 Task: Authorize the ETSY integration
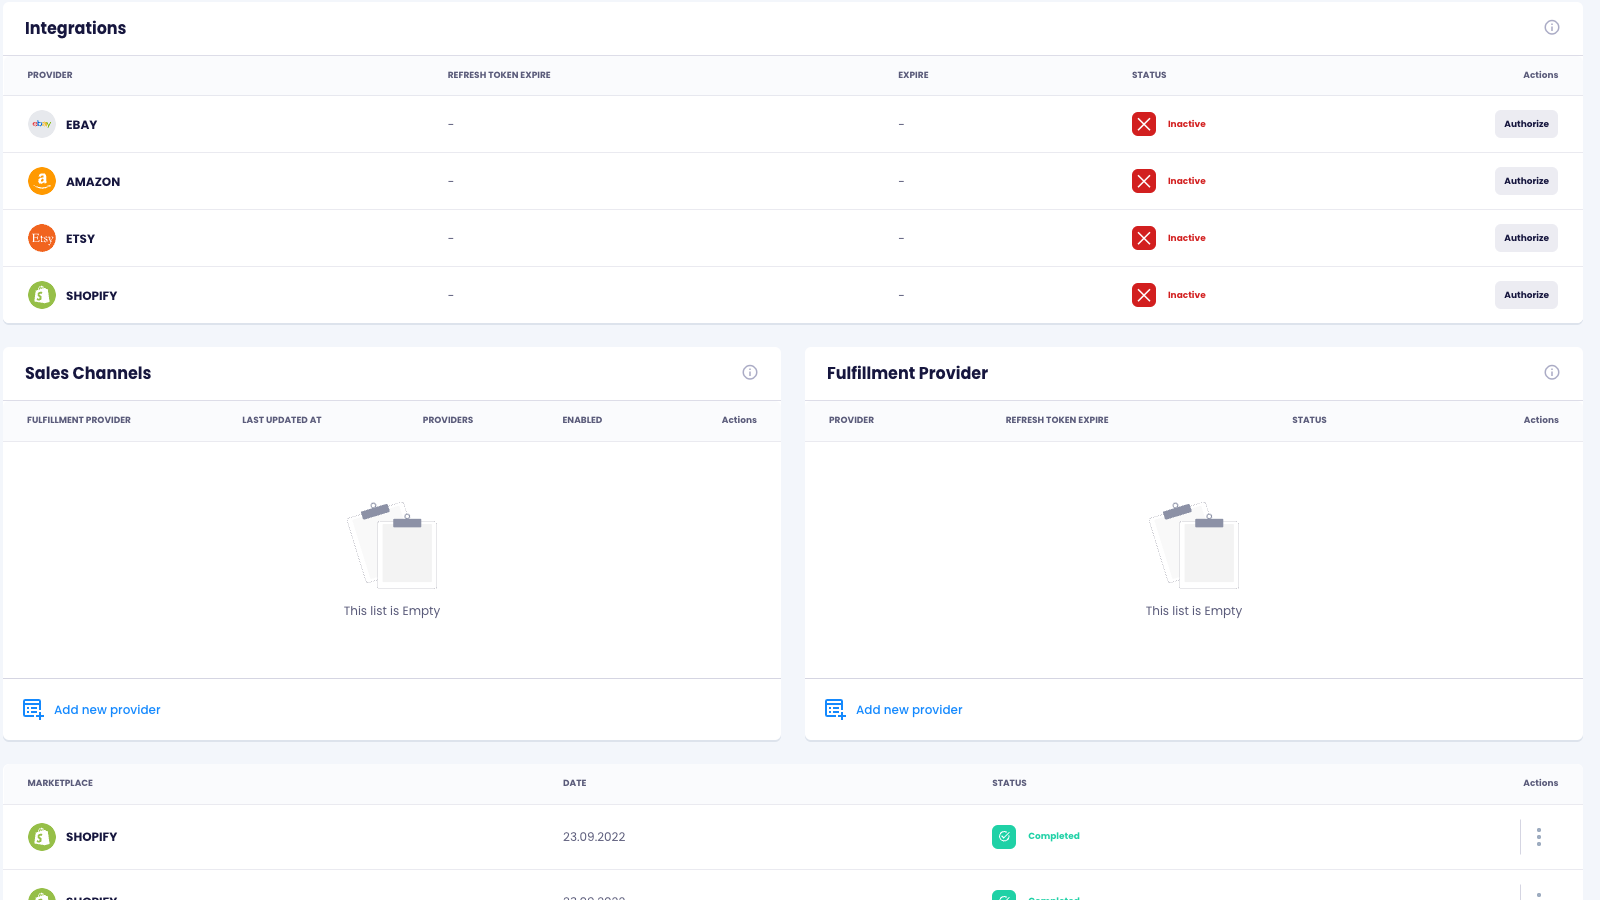(1526, 238)
